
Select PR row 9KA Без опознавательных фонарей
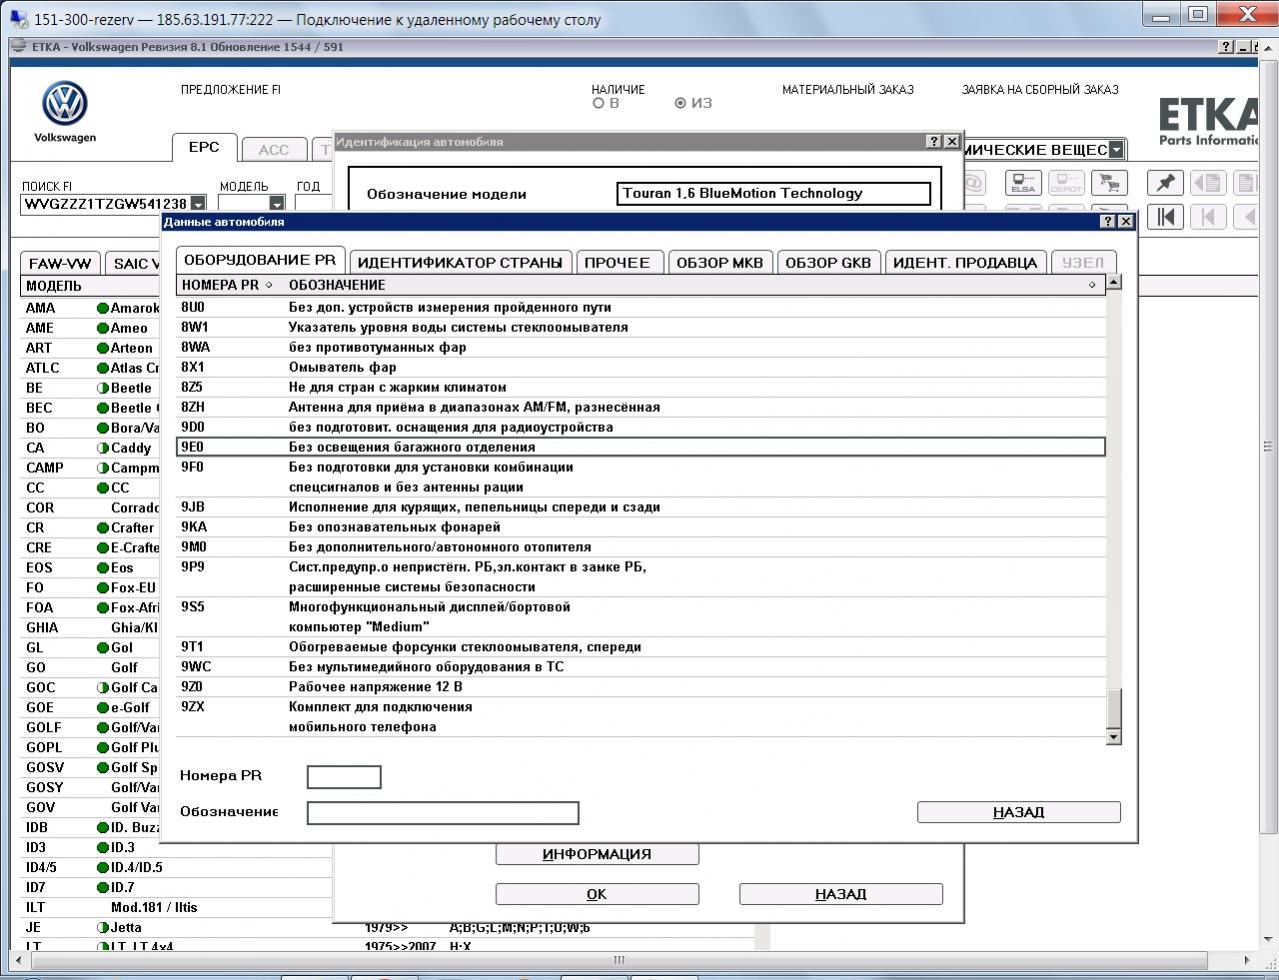[641, 527]
